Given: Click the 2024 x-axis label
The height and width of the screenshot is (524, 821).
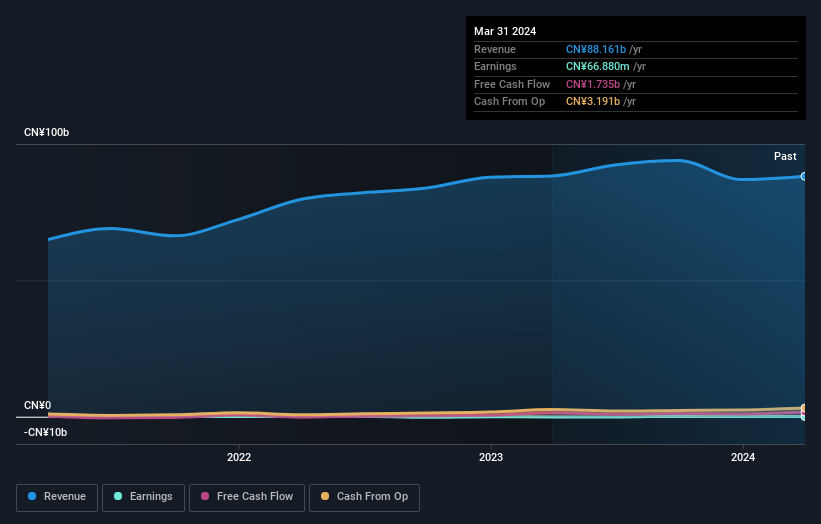Looking at the screenshot, I should (x=742, y=457).
